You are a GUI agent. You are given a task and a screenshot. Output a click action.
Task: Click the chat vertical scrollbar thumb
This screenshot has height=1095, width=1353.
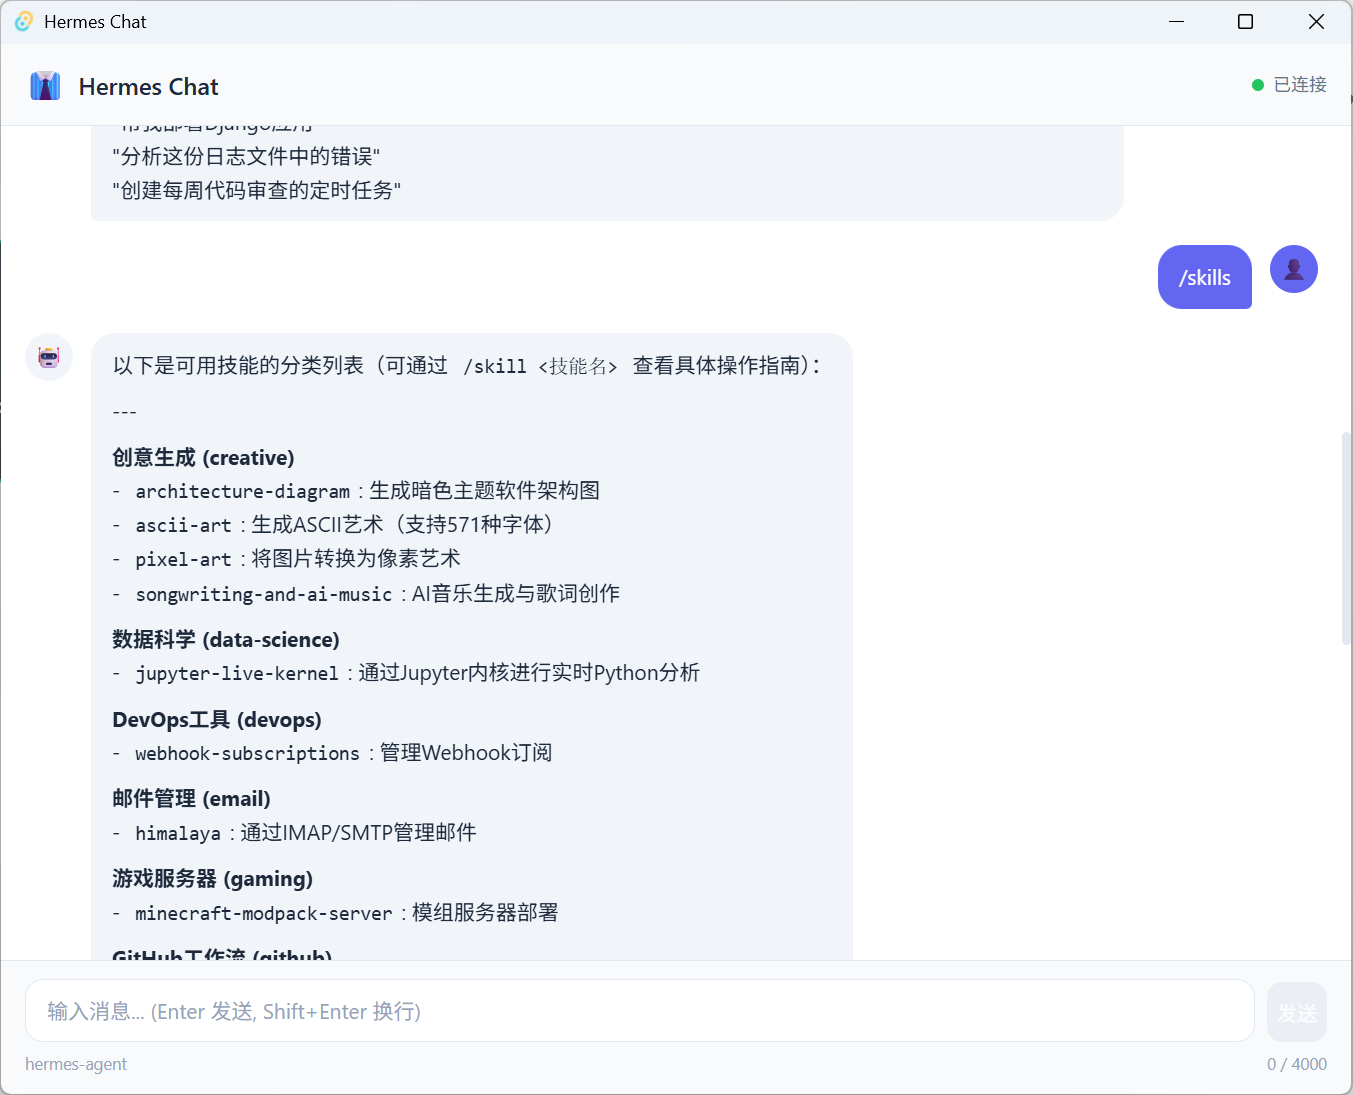[x=1346, y=538]
